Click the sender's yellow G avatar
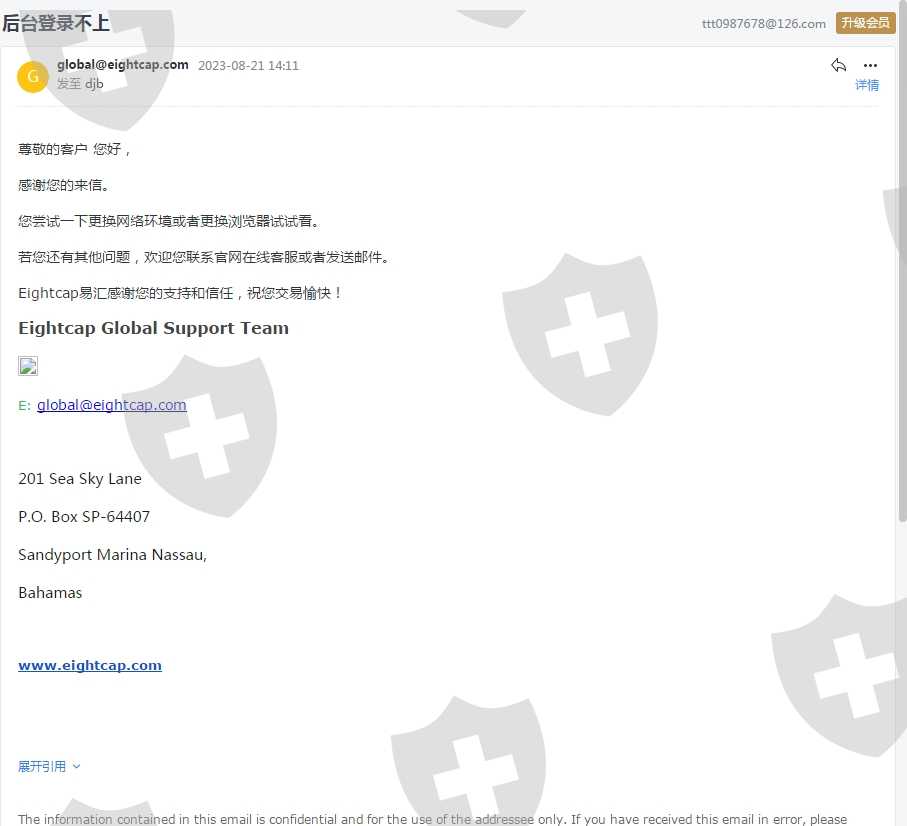The image size is (907, 826). [33, 76]
